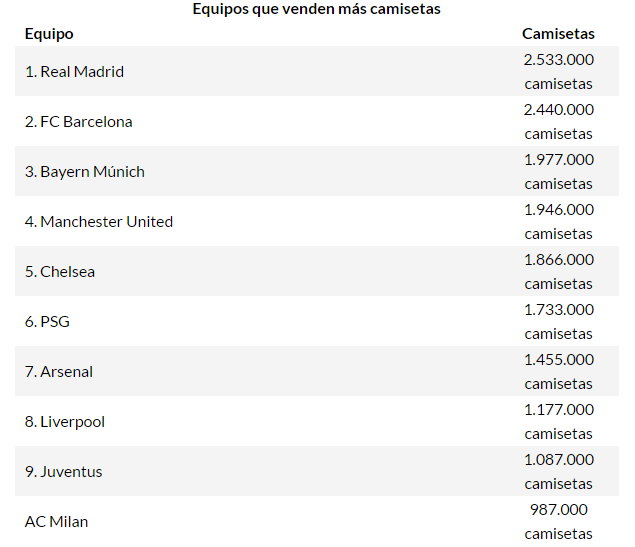635x547 pixels.
Task: Click the table title 'Equipos que venden más camisetas'
Action: 316,9
